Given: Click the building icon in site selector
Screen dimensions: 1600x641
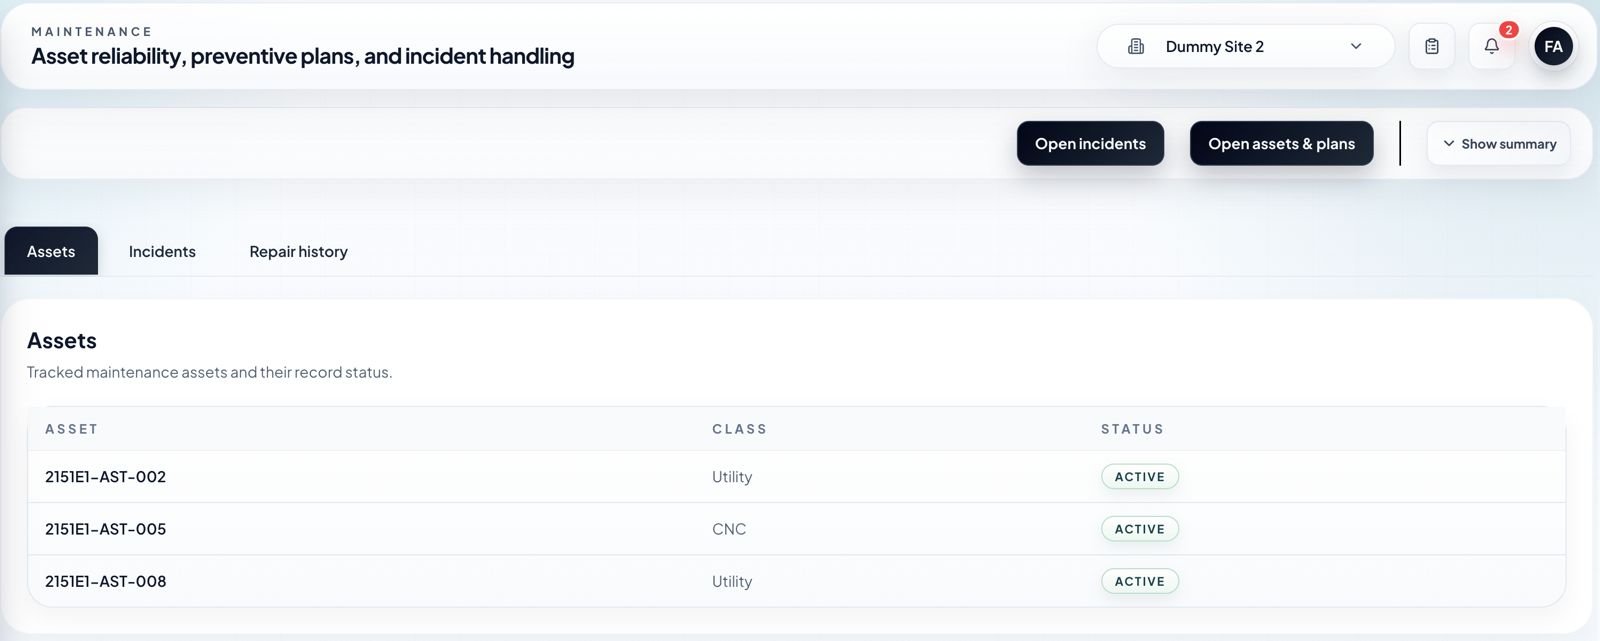Looking at the screenshot, I should click(x=1136, y=46).
